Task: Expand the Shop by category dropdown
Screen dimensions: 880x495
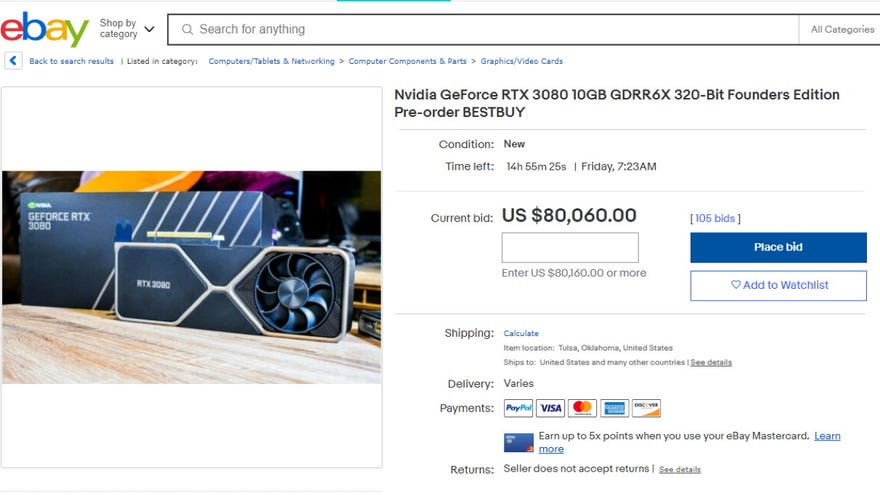Action: pos(127,29)
